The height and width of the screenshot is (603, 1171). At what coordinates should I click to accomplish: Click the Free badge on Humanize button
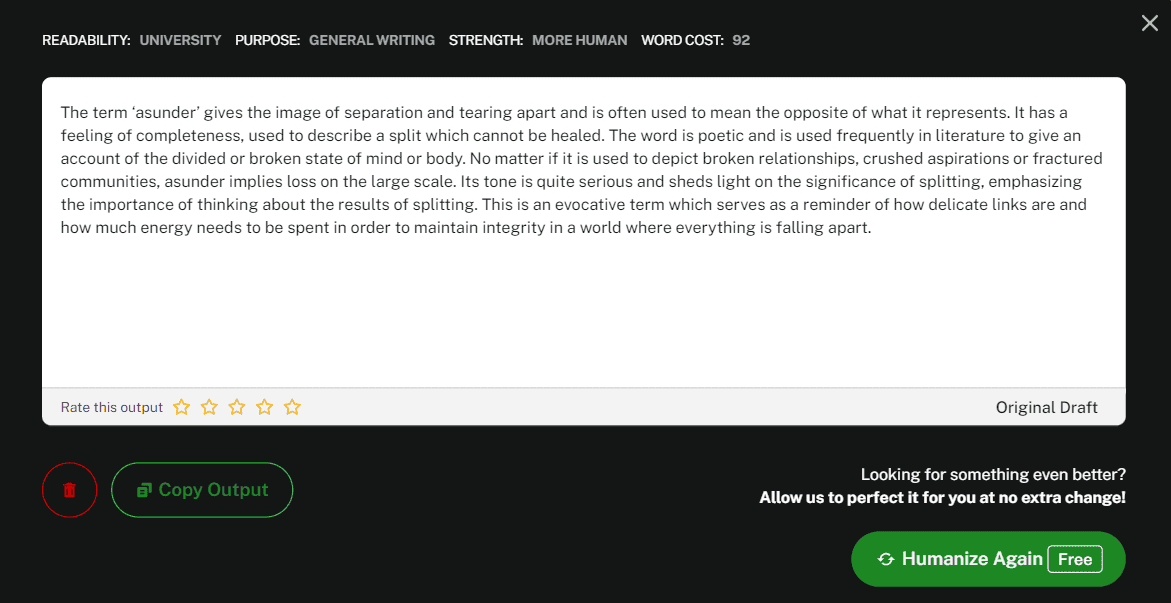click(x=1075, y=560)
